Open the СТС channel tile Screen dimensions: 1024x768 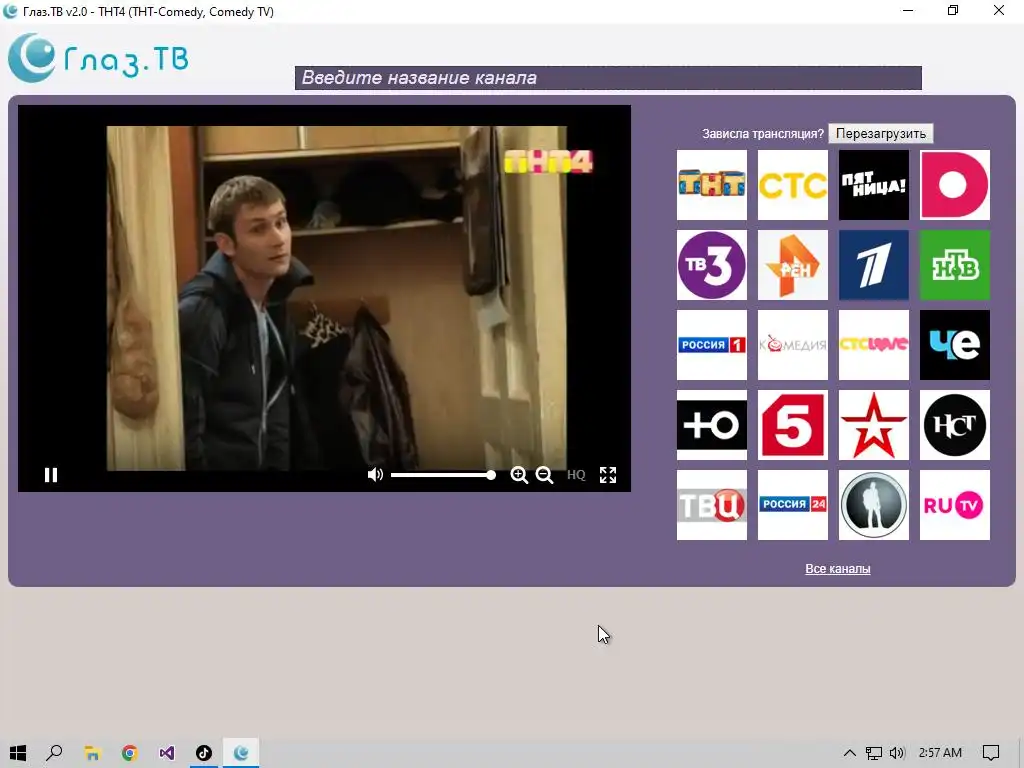792,185
